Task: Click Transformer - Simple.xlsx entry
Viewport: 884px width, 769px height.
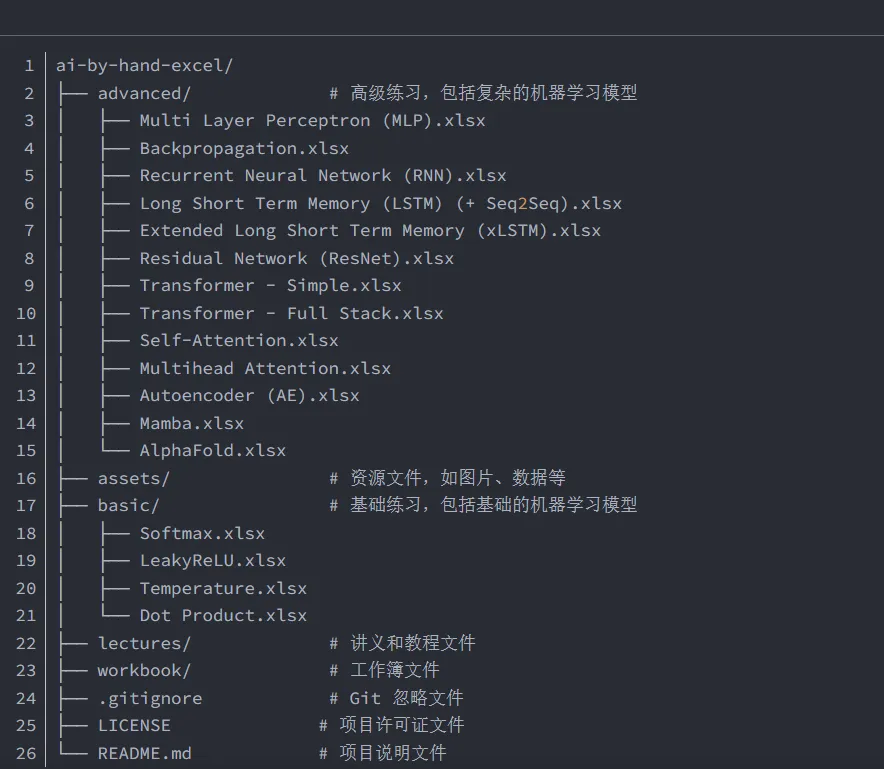Action: click(x=270, y=286)
